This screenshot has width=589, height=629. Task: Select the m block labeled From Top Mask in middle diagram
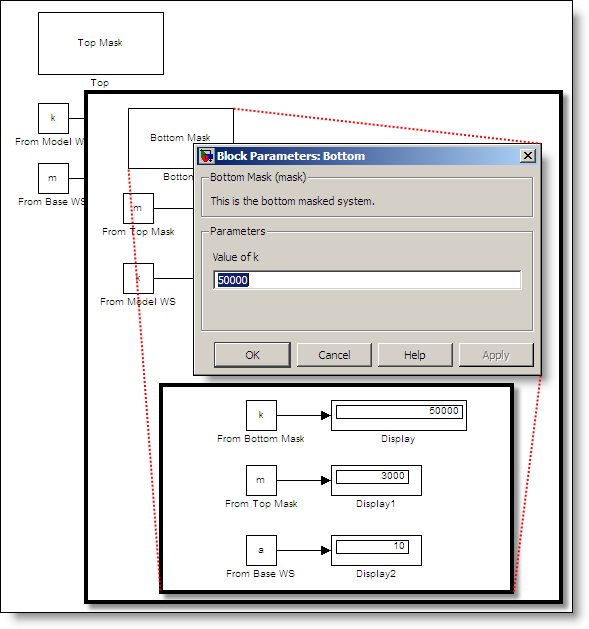pos(138,209)
